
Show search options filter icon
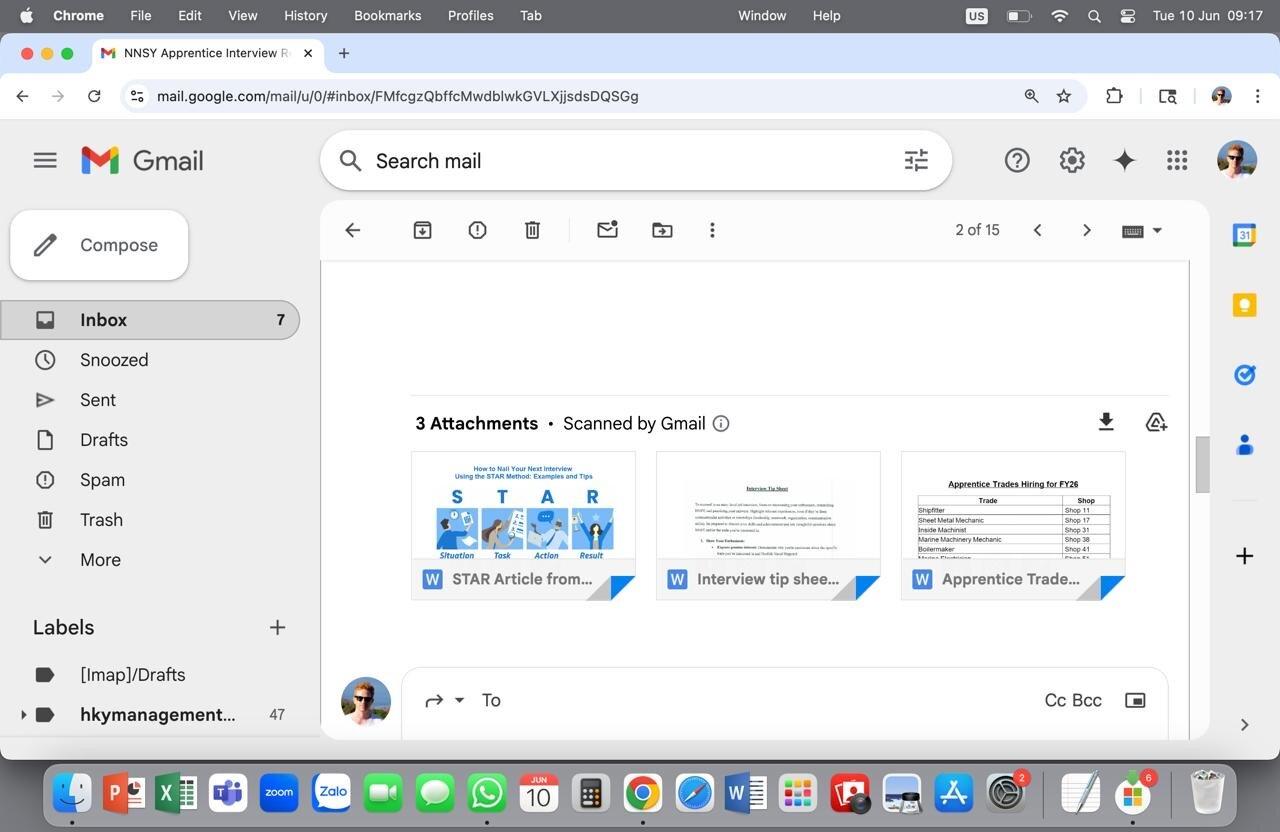tap(916, 160)
